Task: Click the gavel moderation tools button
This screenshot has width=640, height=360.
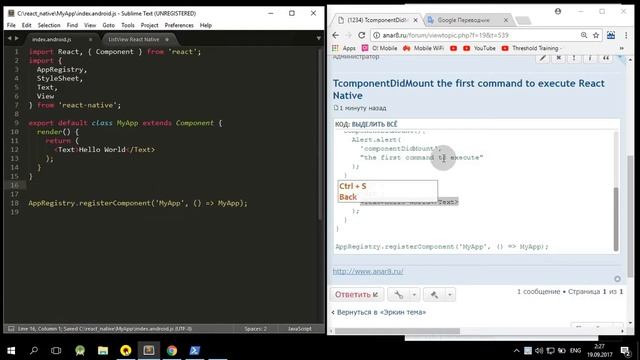Action: [x=434, y=294]
